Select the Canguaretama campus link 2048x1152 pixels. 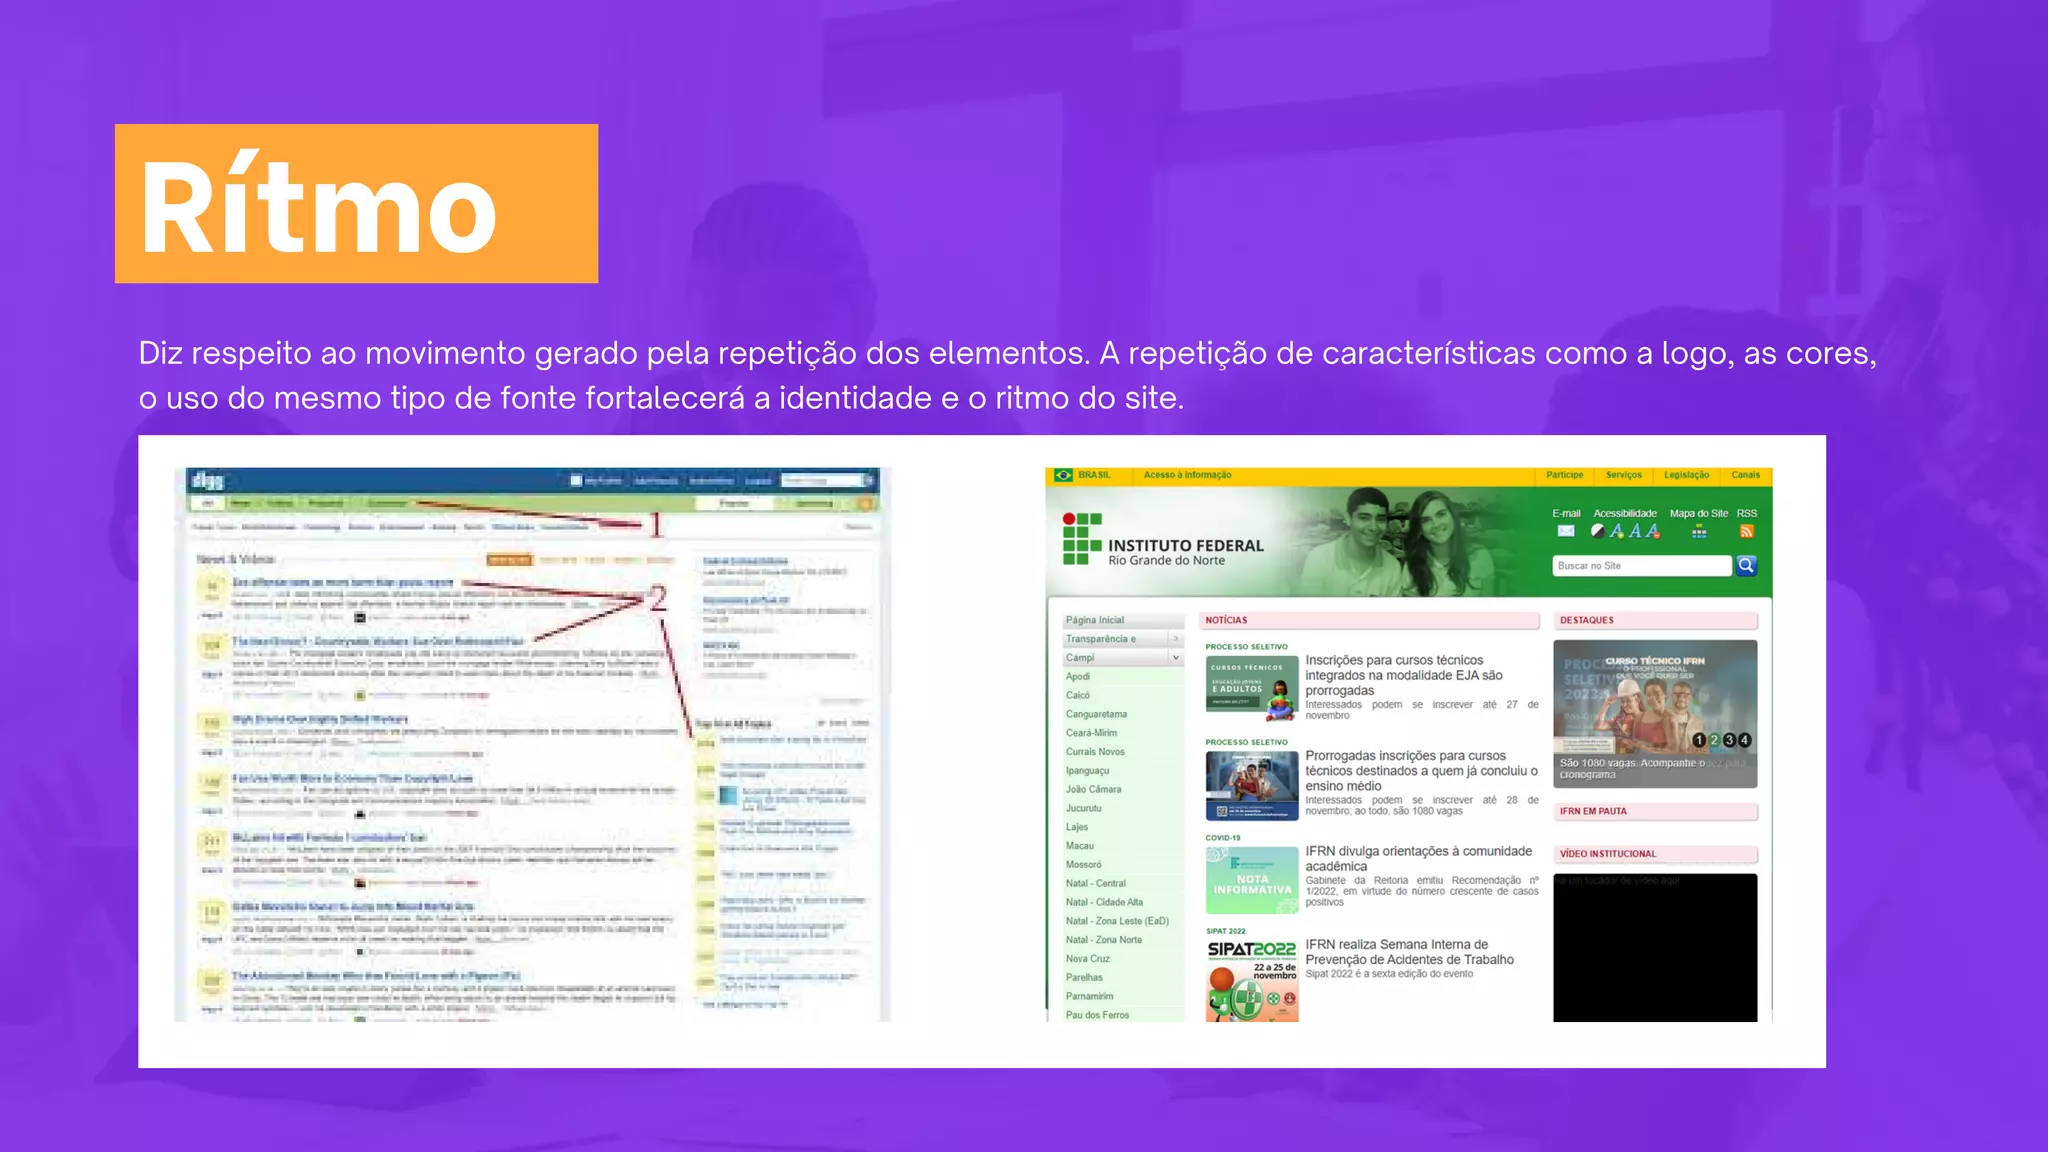[1096, 715]
